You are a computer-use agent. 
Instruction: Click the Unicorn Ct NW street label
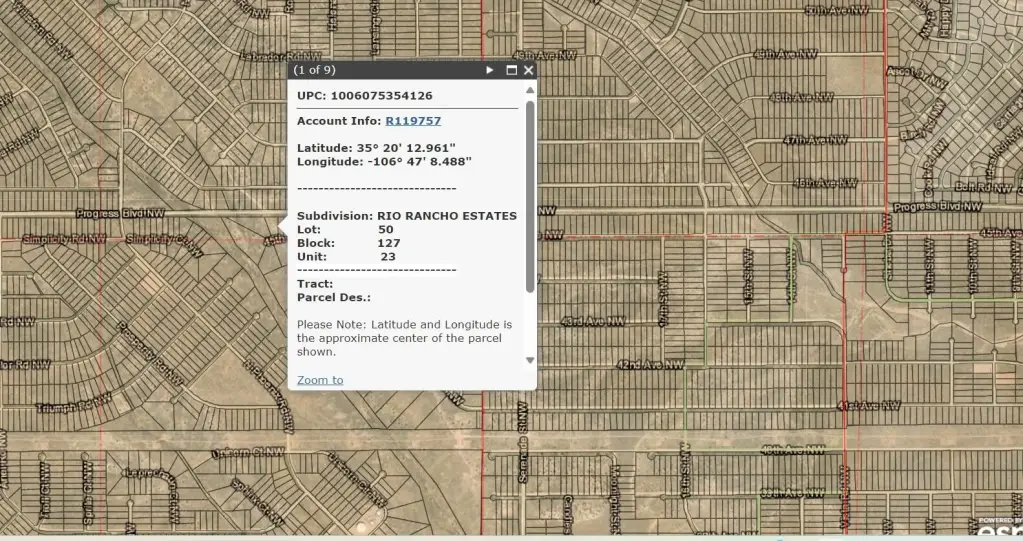pyautogui.click(x=249, y=452)
